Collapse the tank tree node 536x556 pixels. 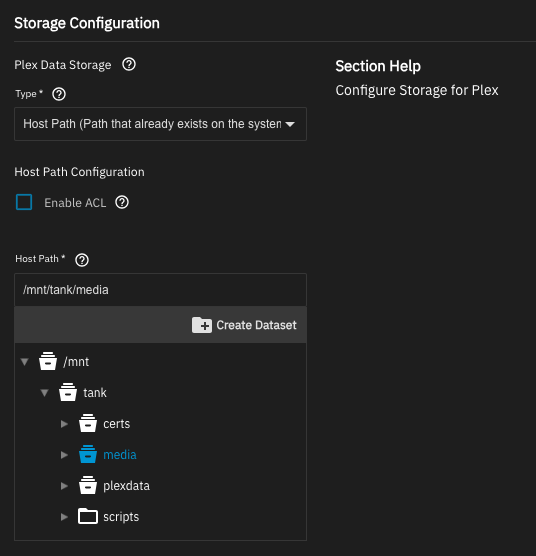(x=44, y=393)
